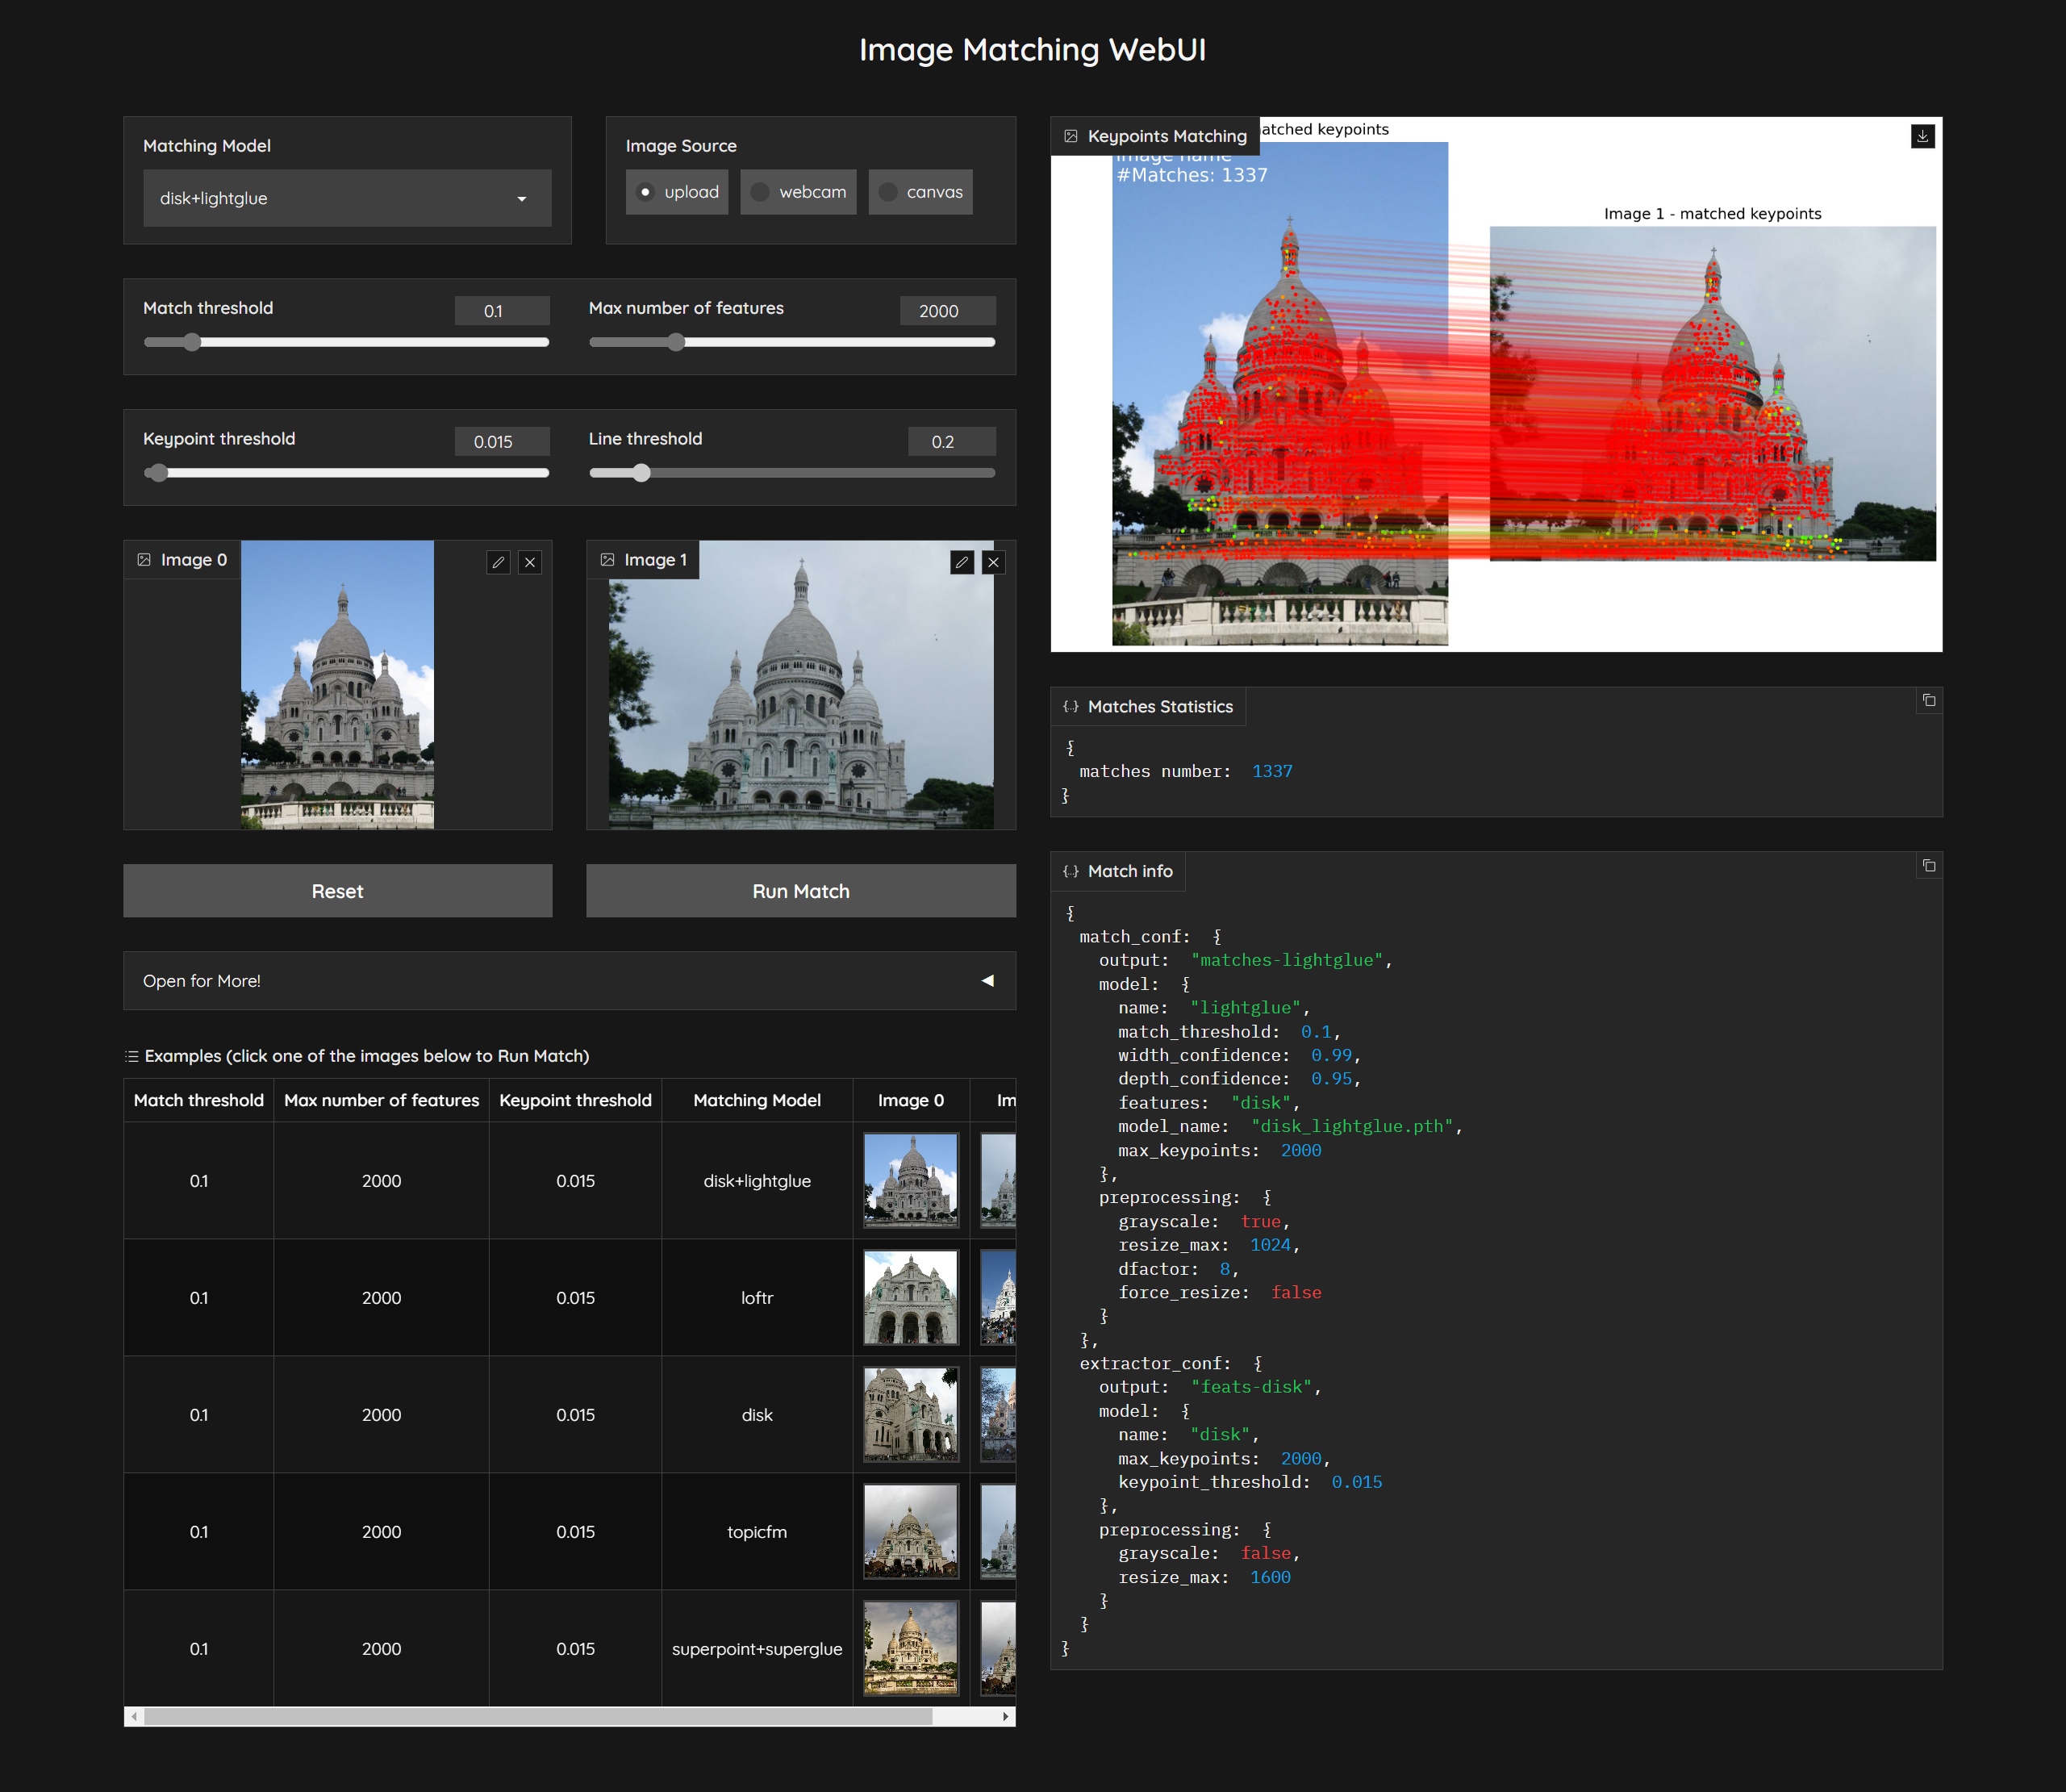
Task: Click the keypoint_threshold 0.015 value in Match info
Action: pos(1357,1482)
